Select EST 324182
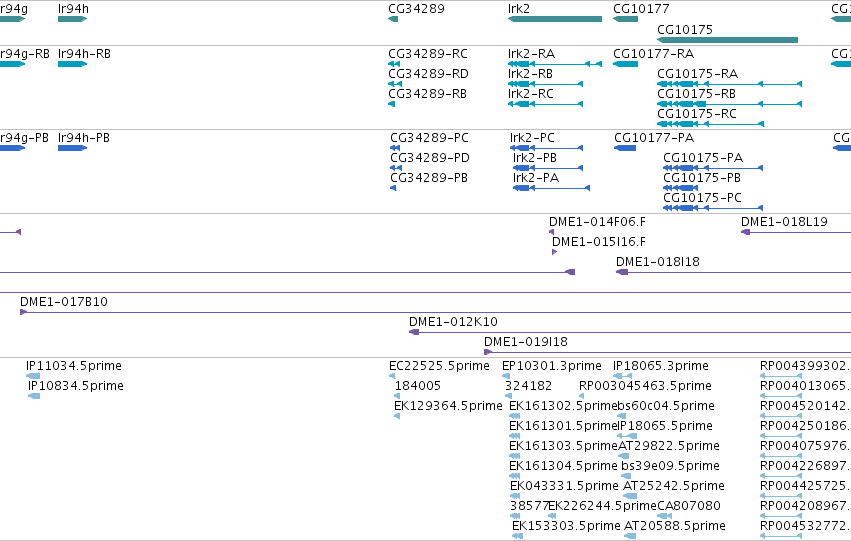The width and height of the screenshot is (851, 541). pos(529,386)
